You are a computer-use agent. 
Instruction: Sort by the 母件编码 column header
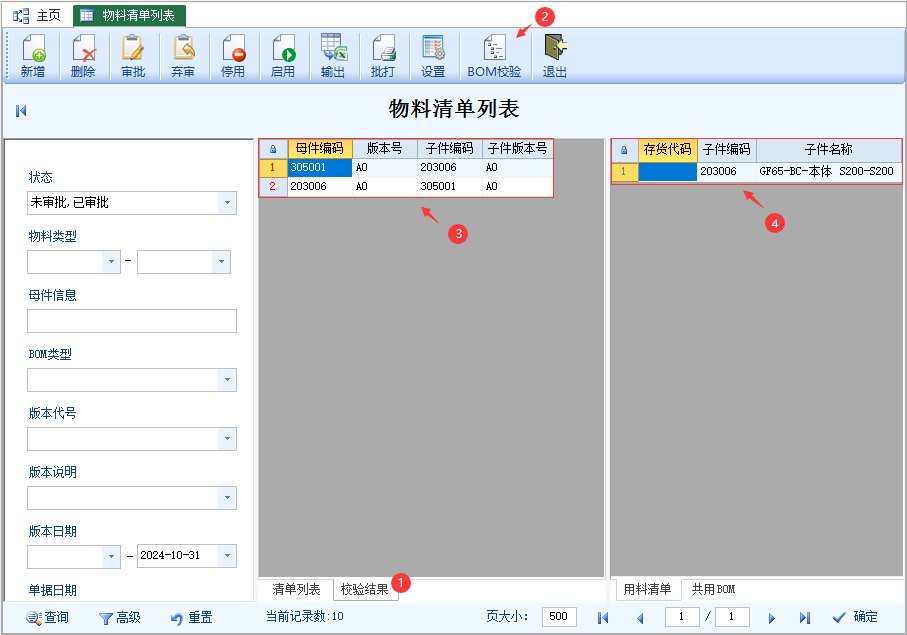320,149
